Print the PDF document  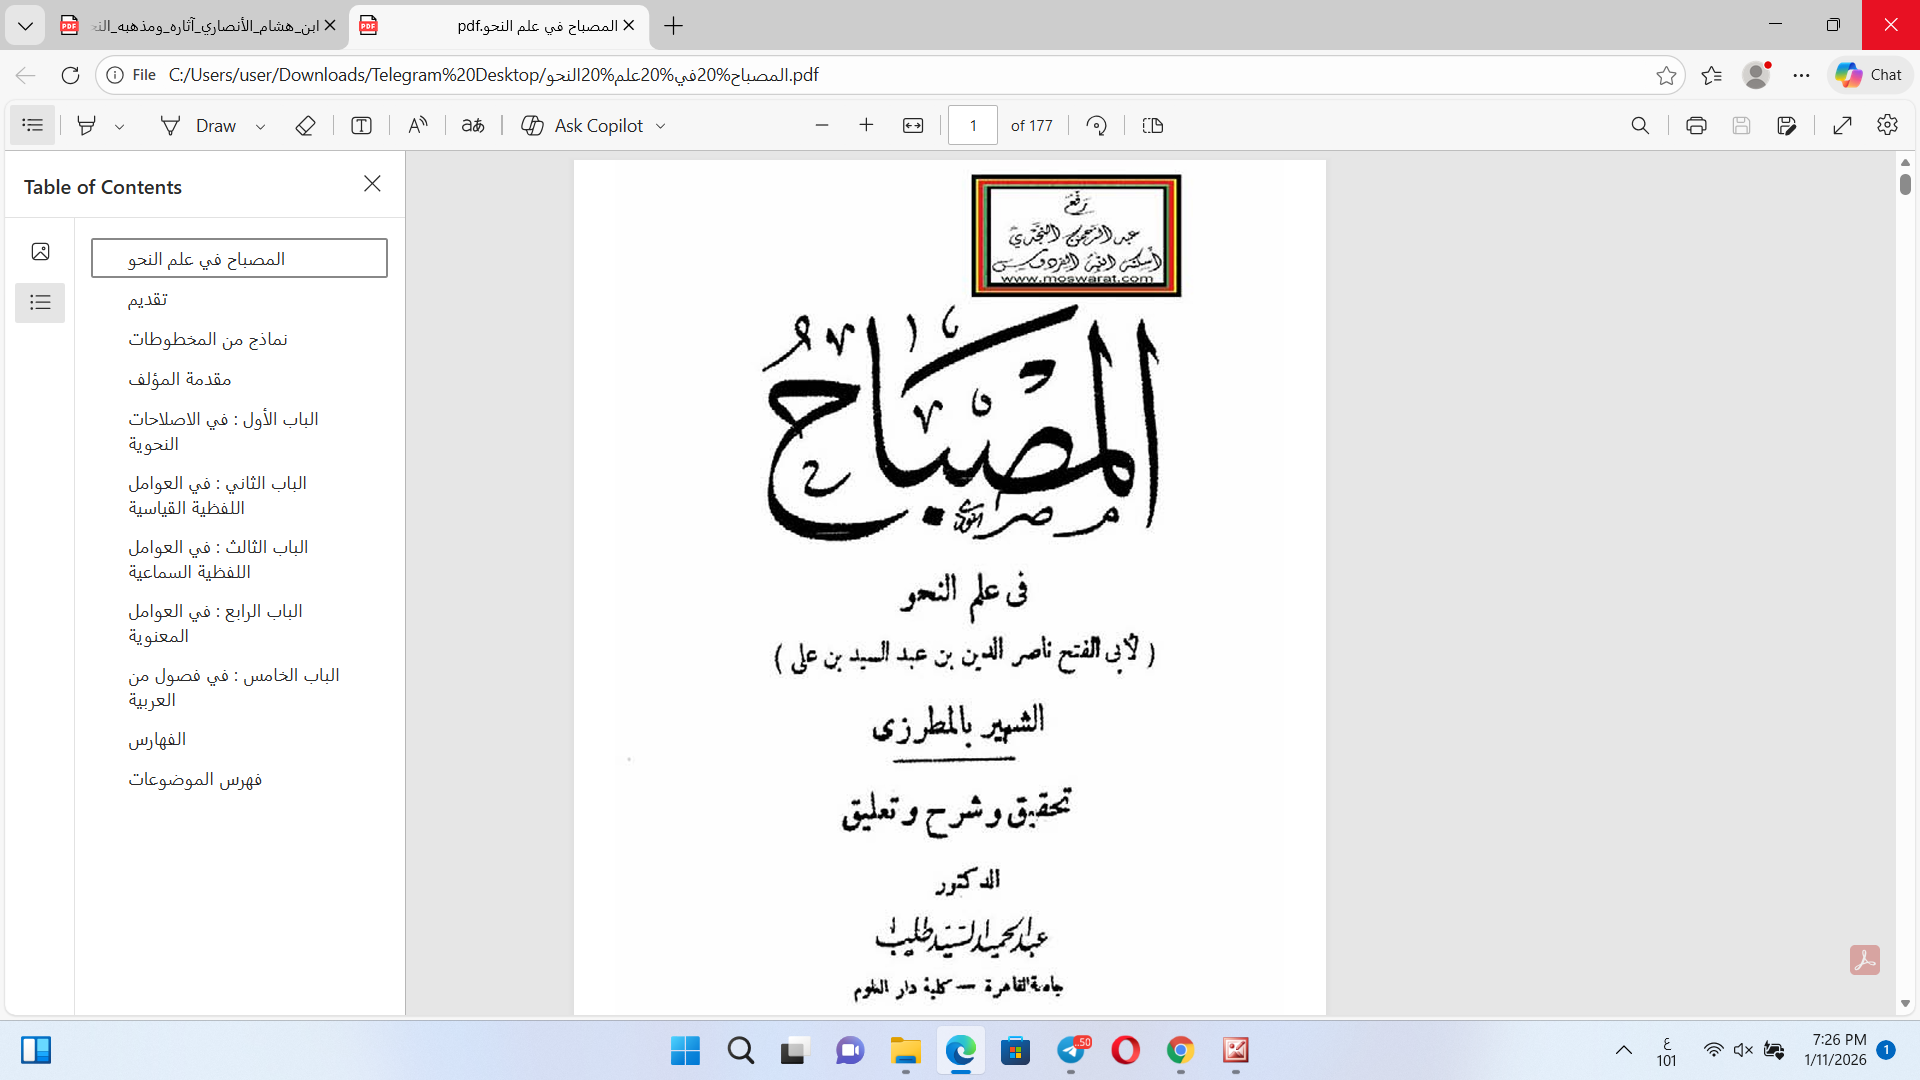click(1696, 125)
